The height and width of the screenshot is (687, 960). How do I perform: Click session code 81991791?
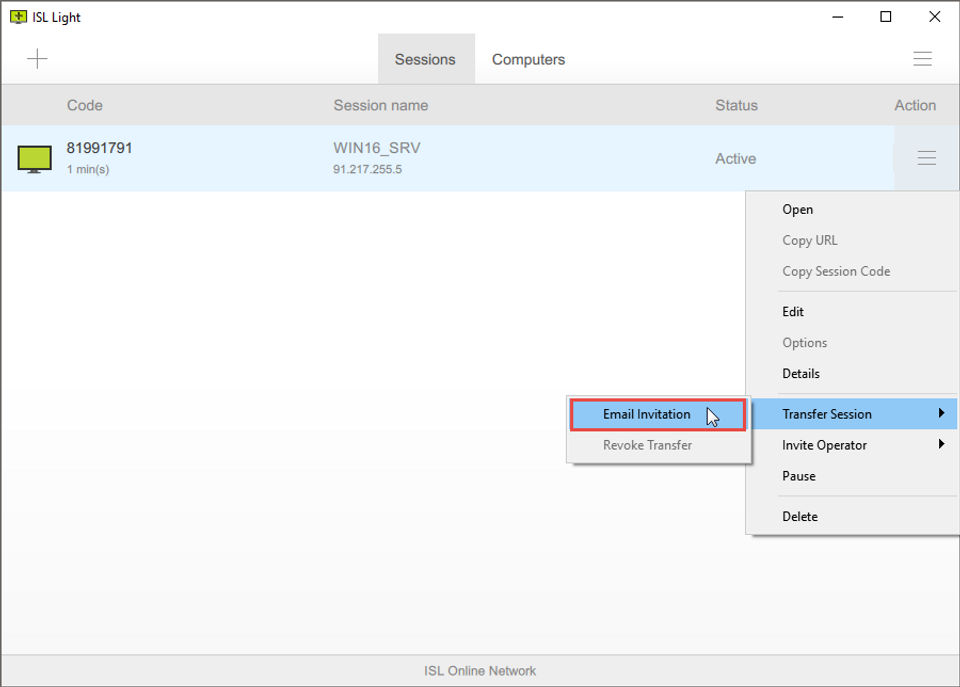click(99, 148)
